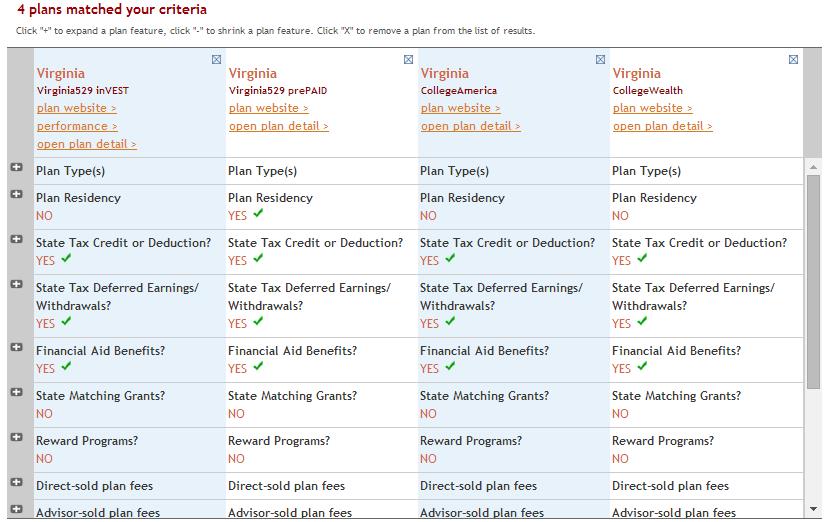Screen dimensions: 828x522
Task: Click Virginia heading above Virginia529 prePAID
Action: tap(252, 73)
